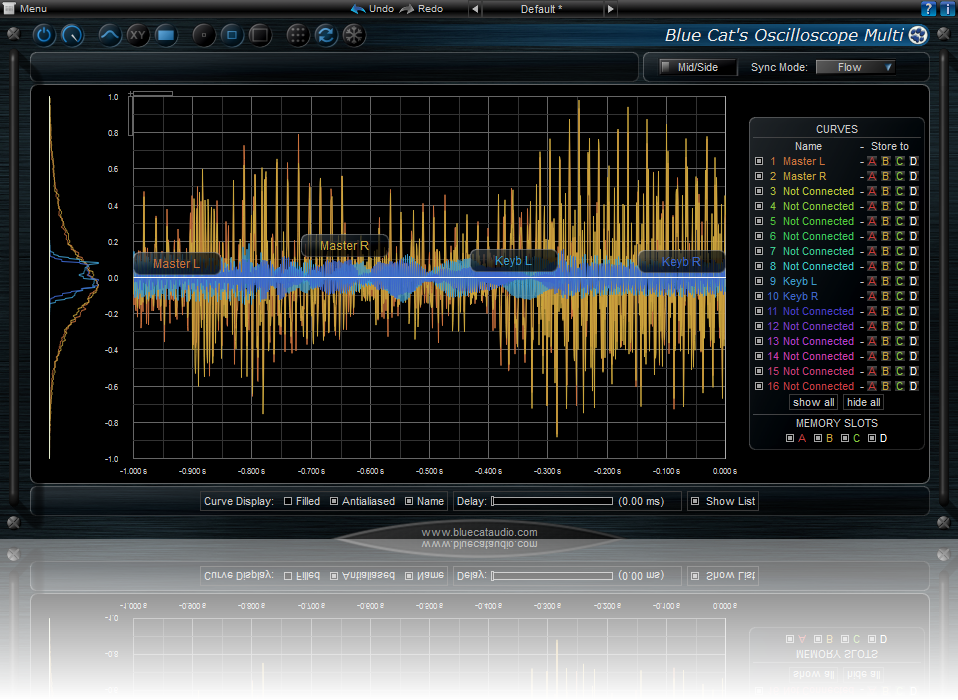Screen dimensions: 958x700
Task: Select the XY display mode icon
Action: point(138,34)
